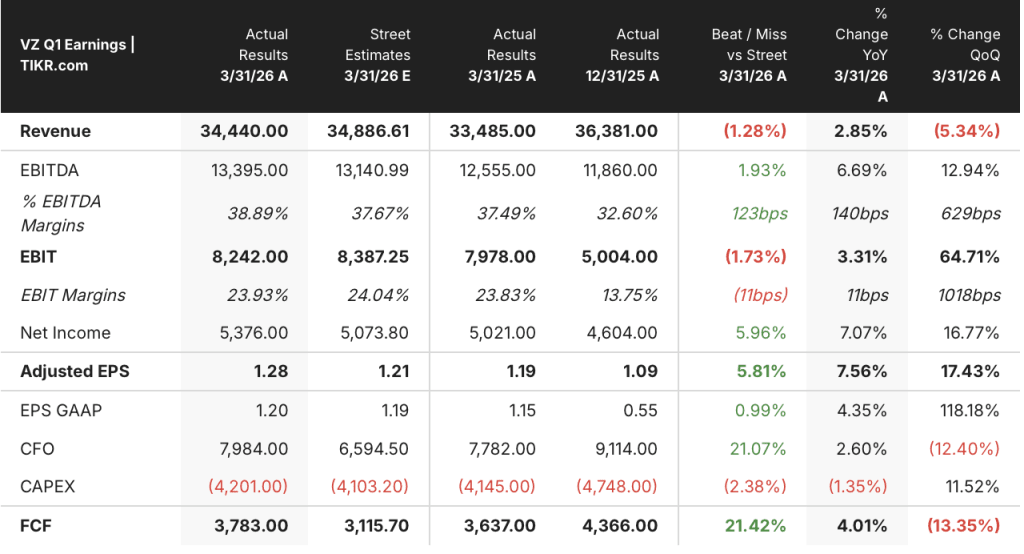Select the bold EBIT row label

coord(39,257)
